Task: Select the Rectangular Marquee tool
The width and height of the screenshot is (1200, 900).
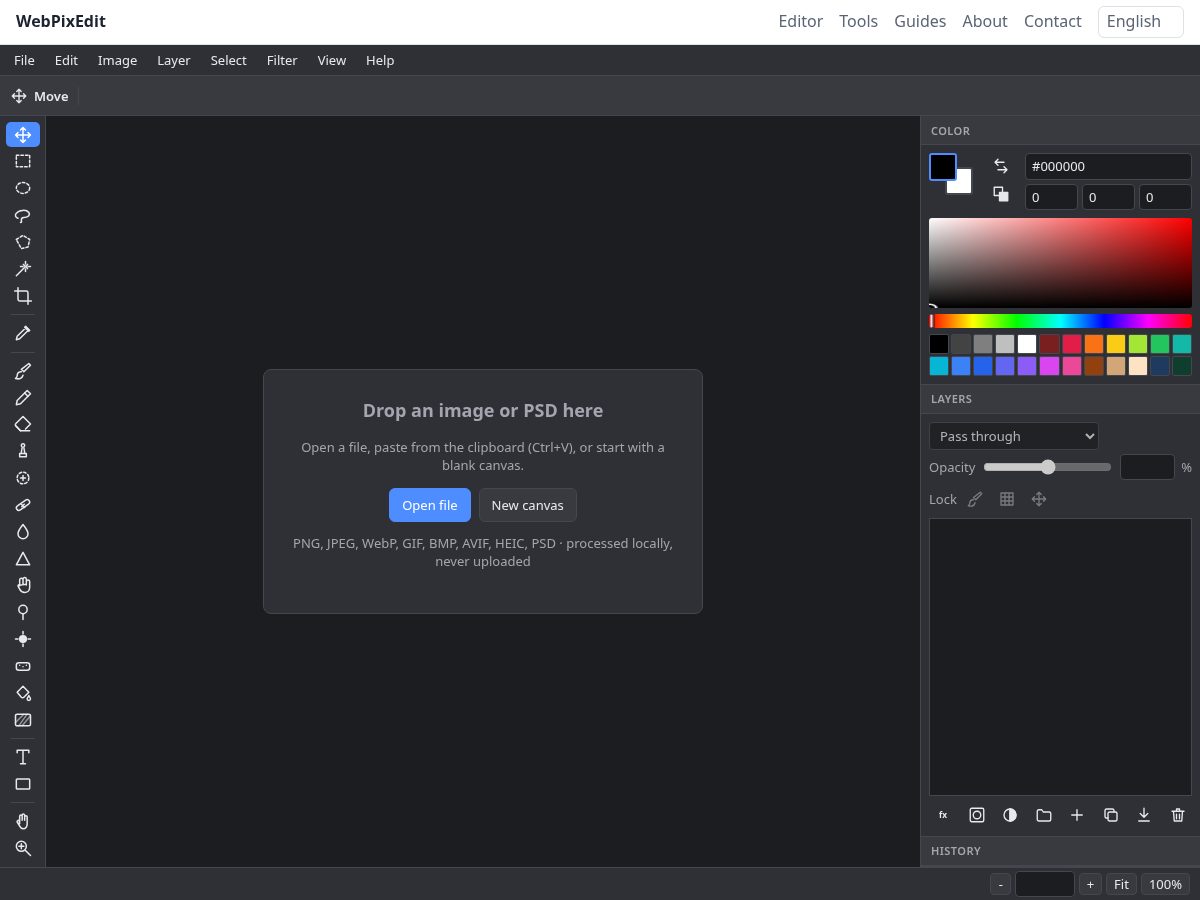Action: (23, 161)
